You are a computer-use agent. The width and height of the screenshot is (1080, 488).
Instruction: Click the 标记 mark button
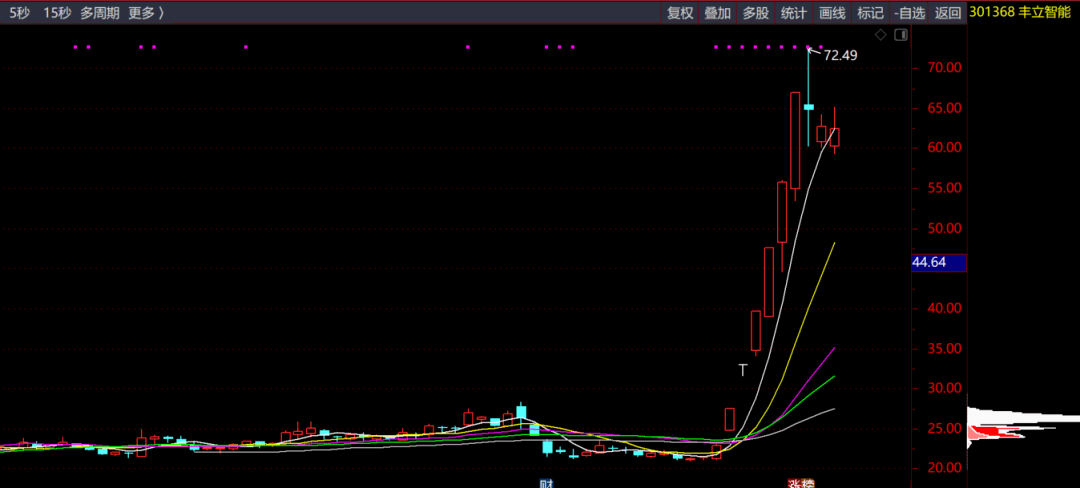870,12
